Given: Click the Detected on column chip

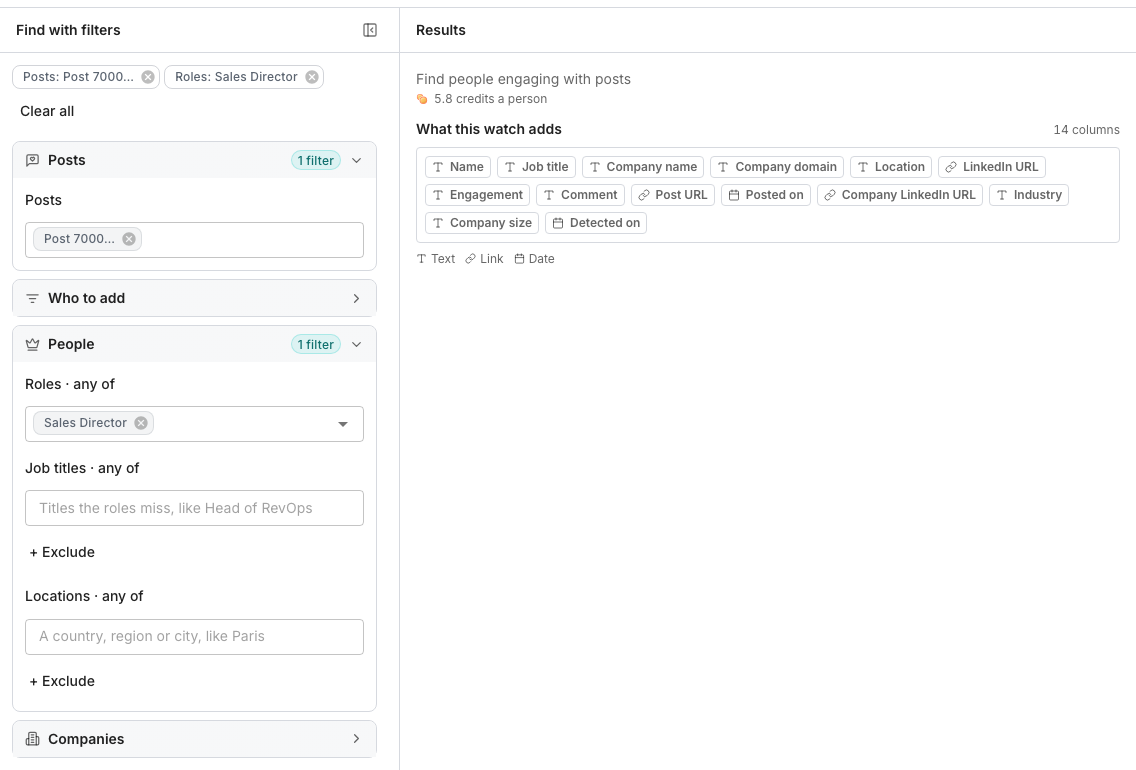Looking at the screenshot, I should pyautogui.click(x=596, y=223).
